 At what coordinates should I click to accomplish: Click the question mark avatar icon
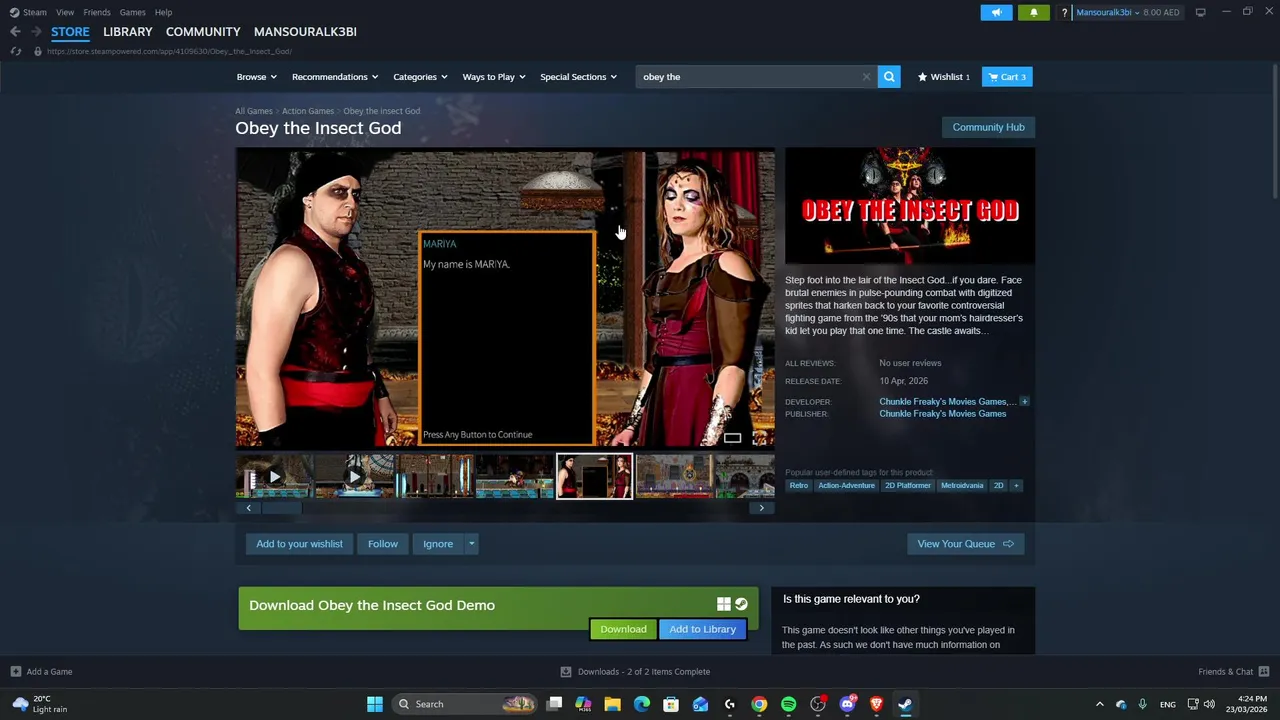click(x=1064, y=12)
